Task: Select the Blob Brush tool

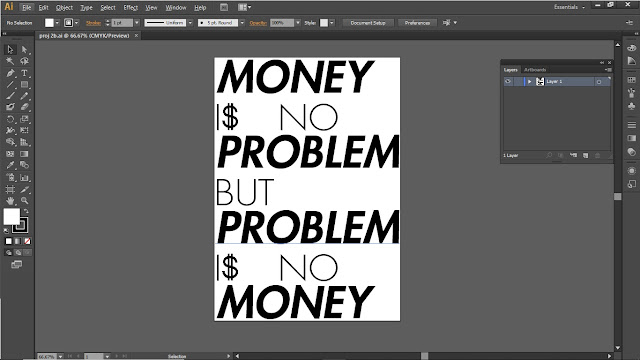Action: pyautogui.click(x=10, y=107)
